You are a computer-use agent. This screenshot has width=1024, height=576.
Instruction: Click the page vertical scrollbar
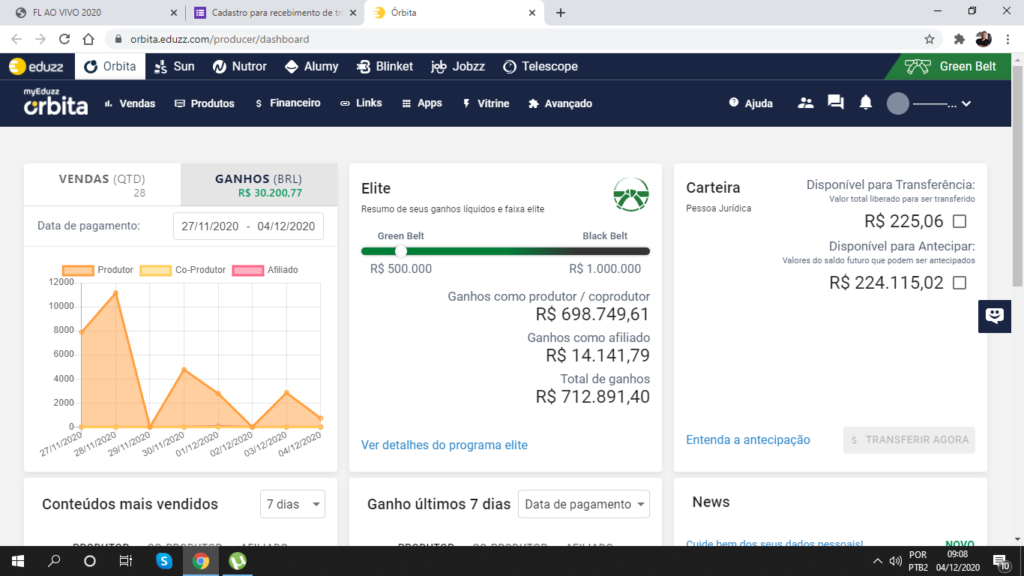click(1017, 176)
